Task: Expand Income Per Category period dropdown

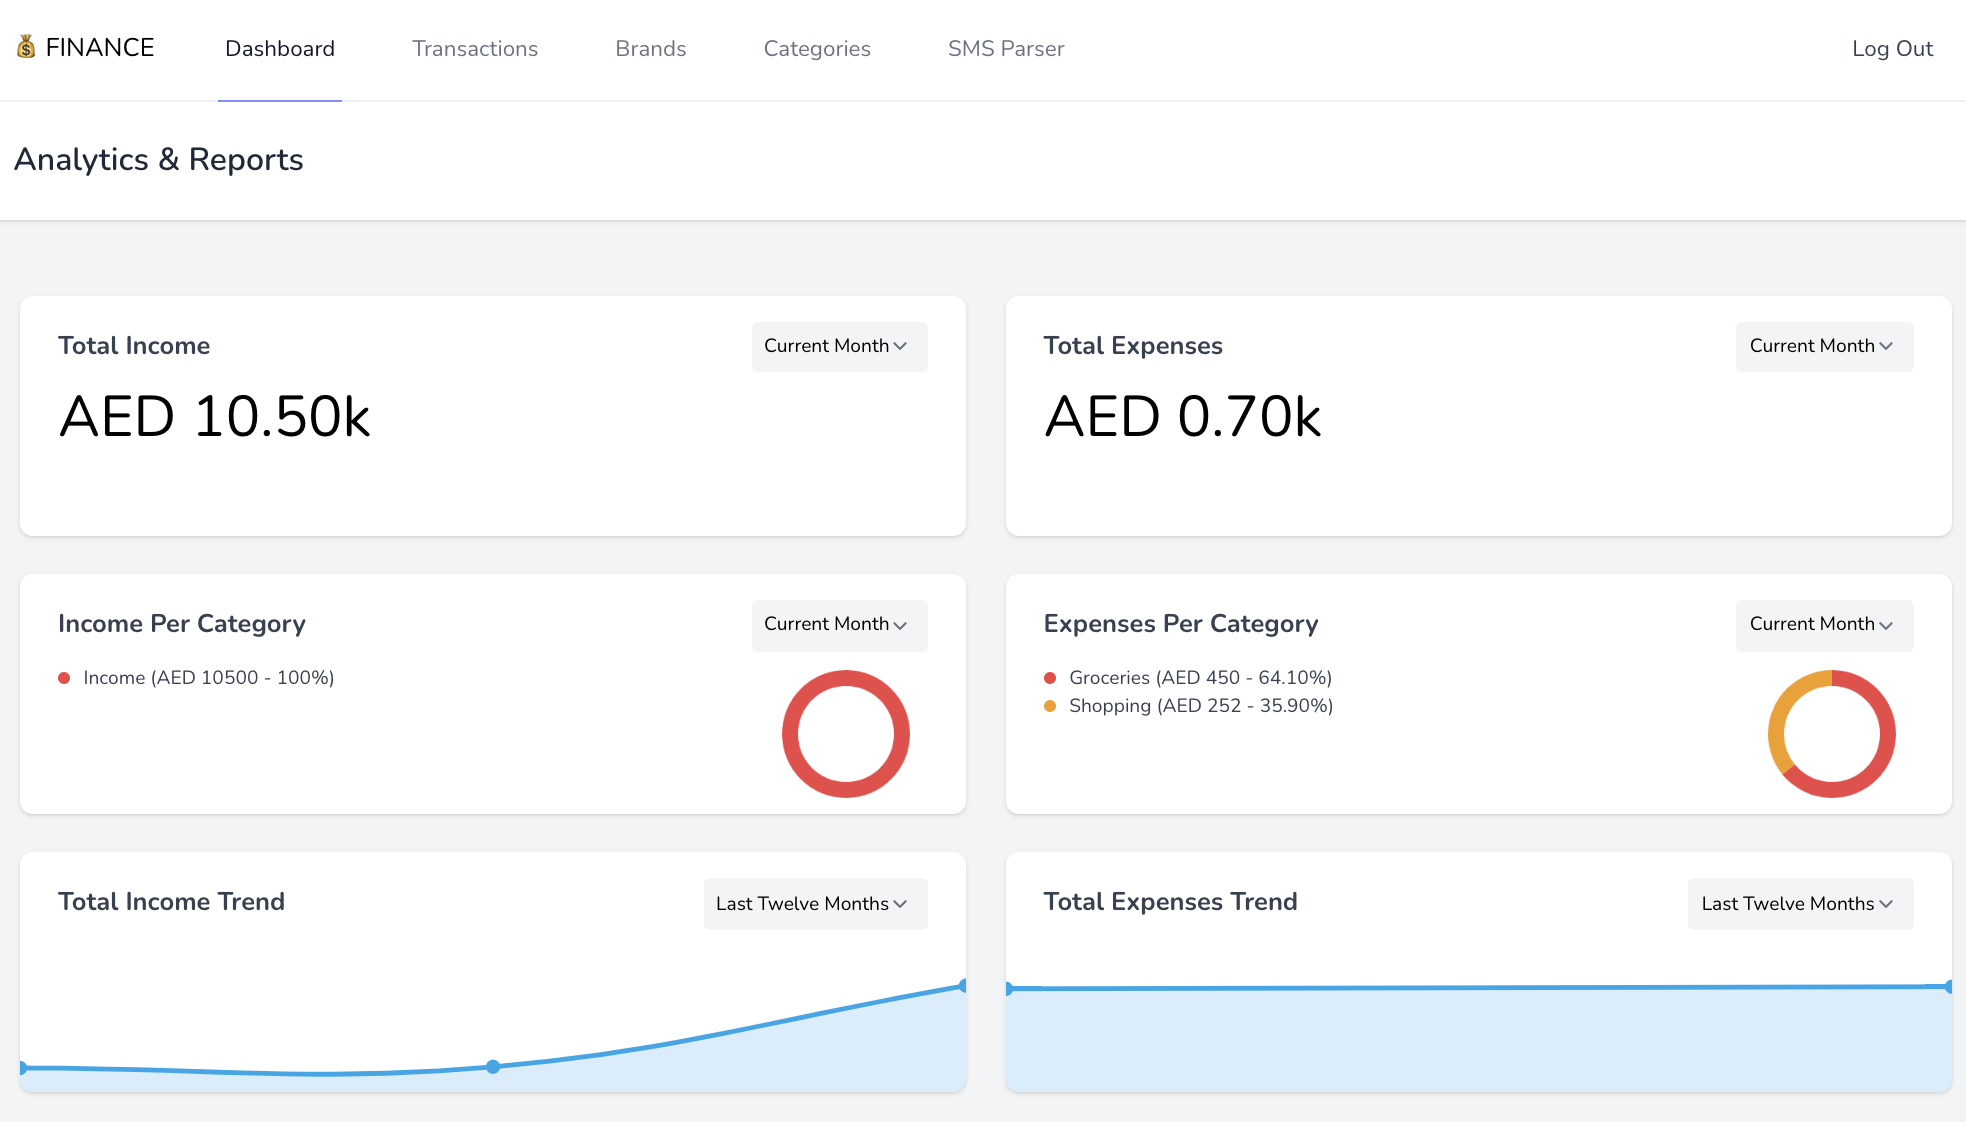Action: click(838, 624)
